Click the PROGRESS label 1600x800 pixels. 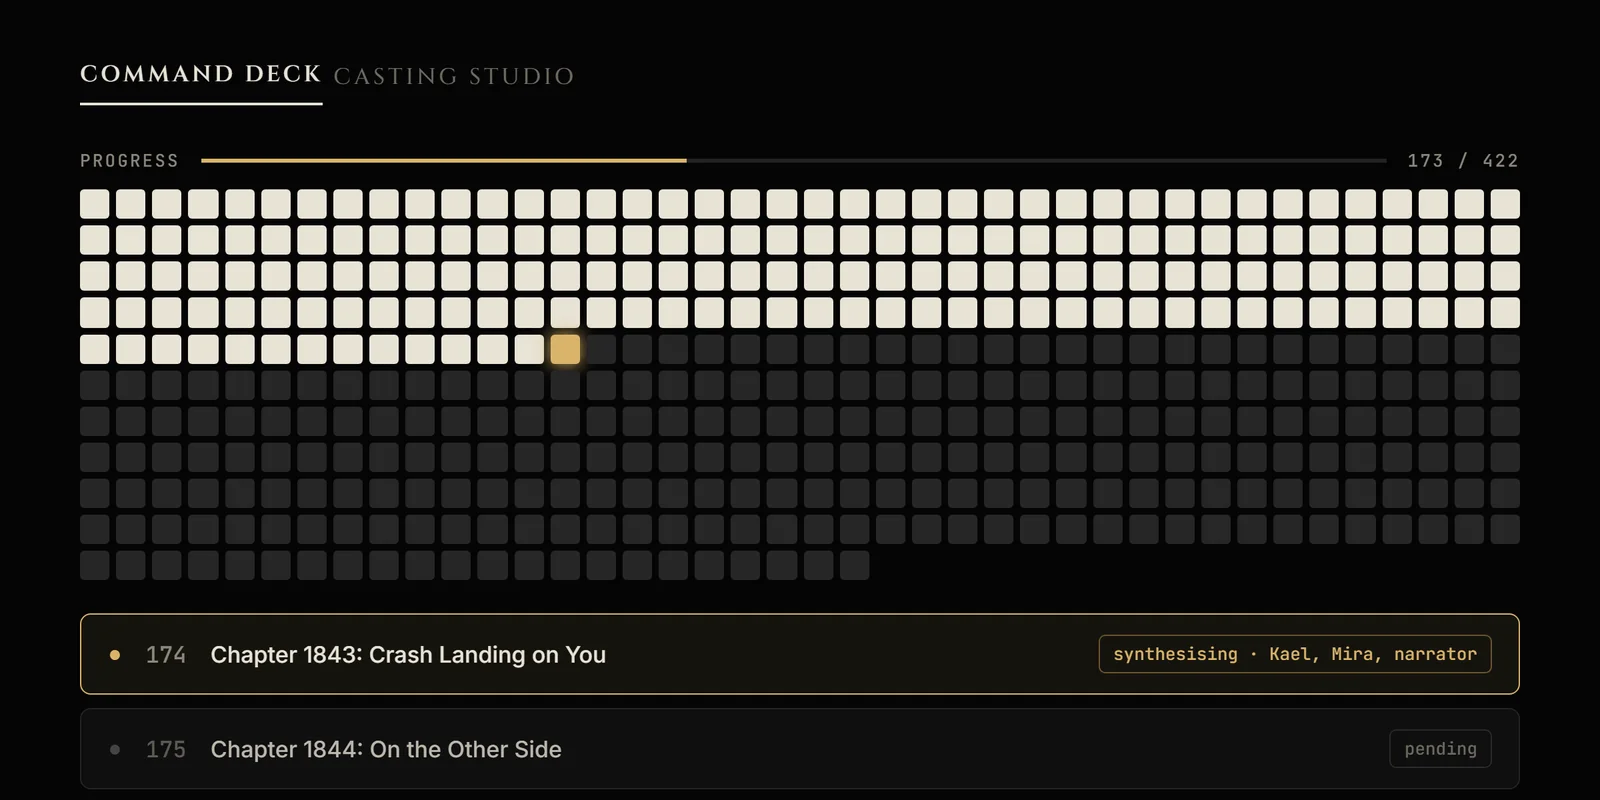(129, 161)
